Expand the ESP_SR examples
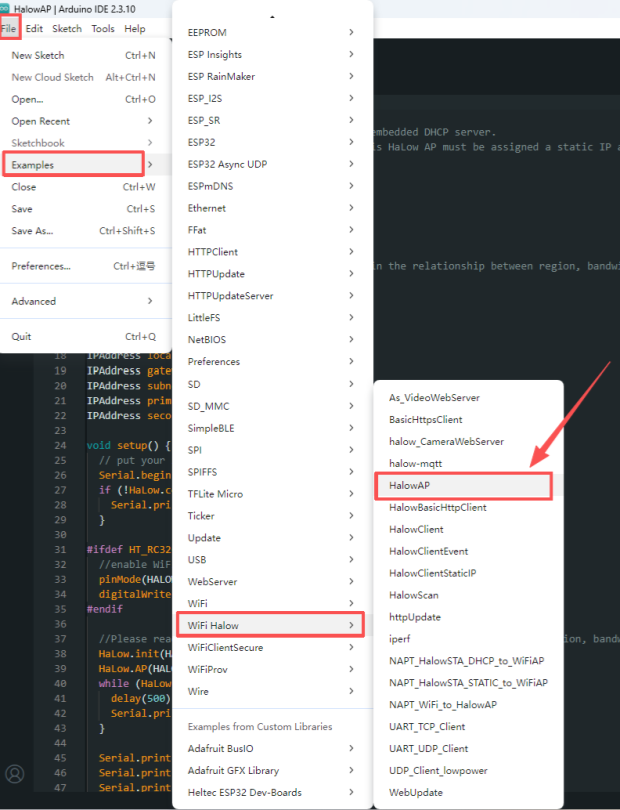 click(x=272, y=120)
